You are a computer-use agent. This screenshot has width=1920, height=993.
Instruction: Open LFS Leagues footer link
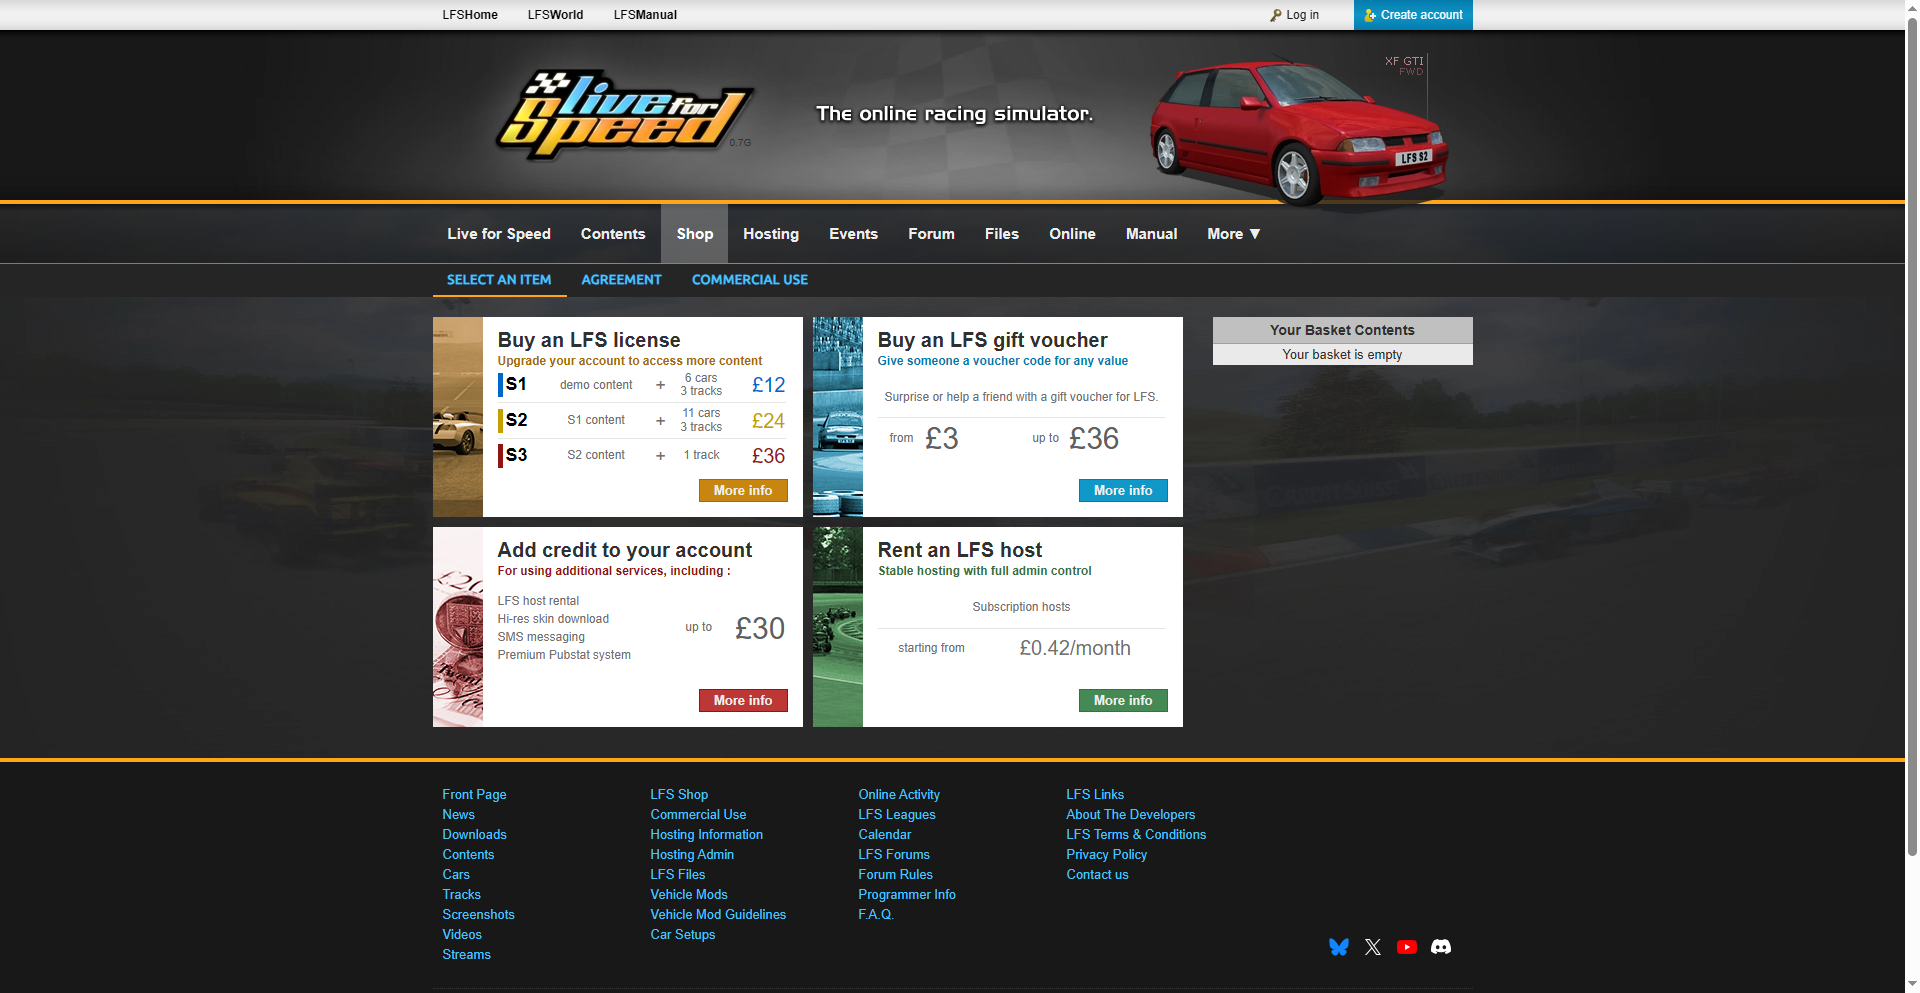(x=897, y=815)
